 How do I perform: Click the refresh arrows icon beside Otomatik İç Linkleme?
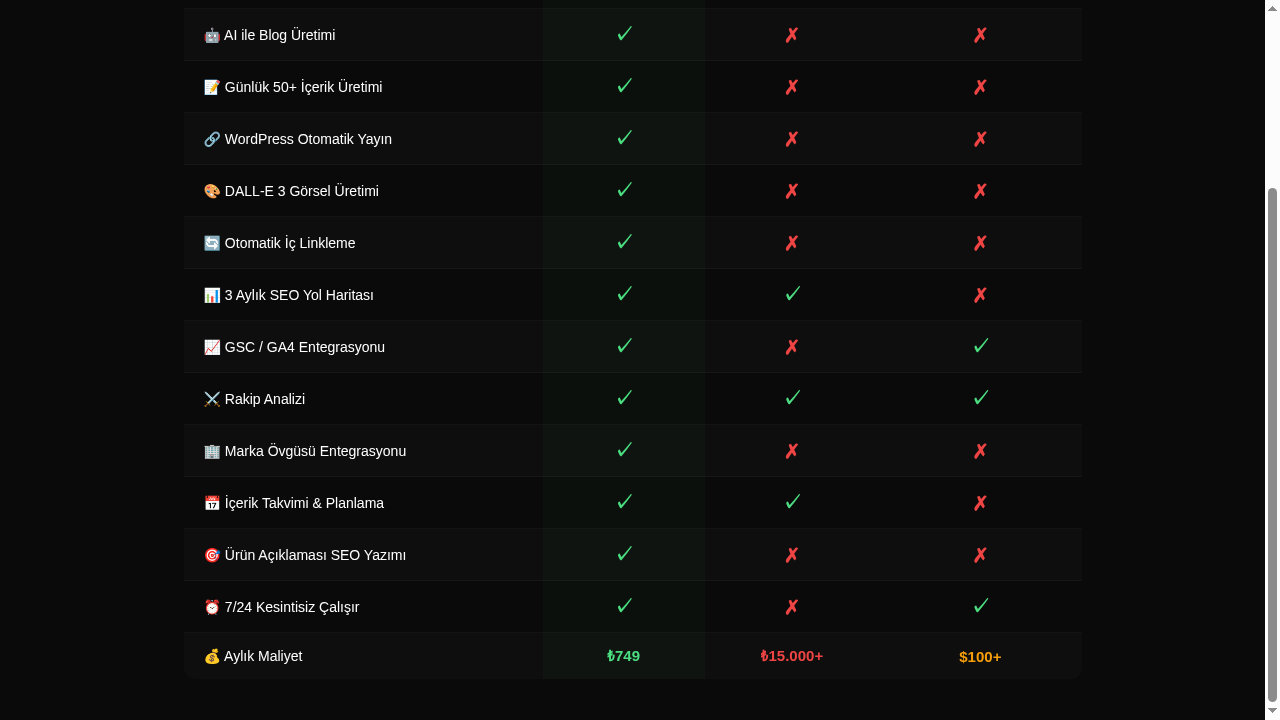coord(212,243)
